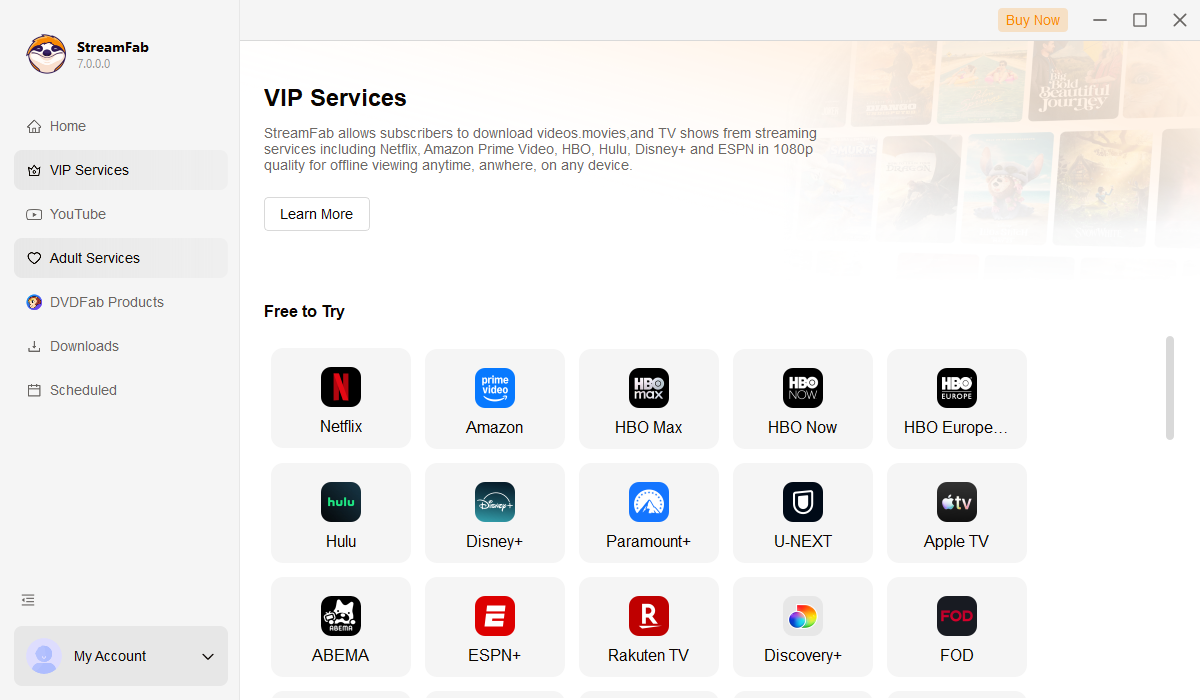Select the Paramount+ icon

[x=649, y=502]
